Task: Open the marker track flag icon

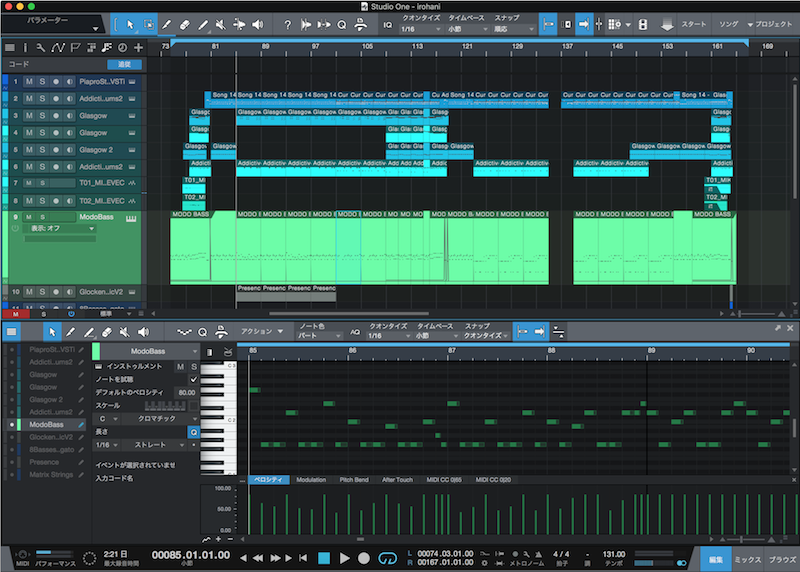Action: (76, 47)
